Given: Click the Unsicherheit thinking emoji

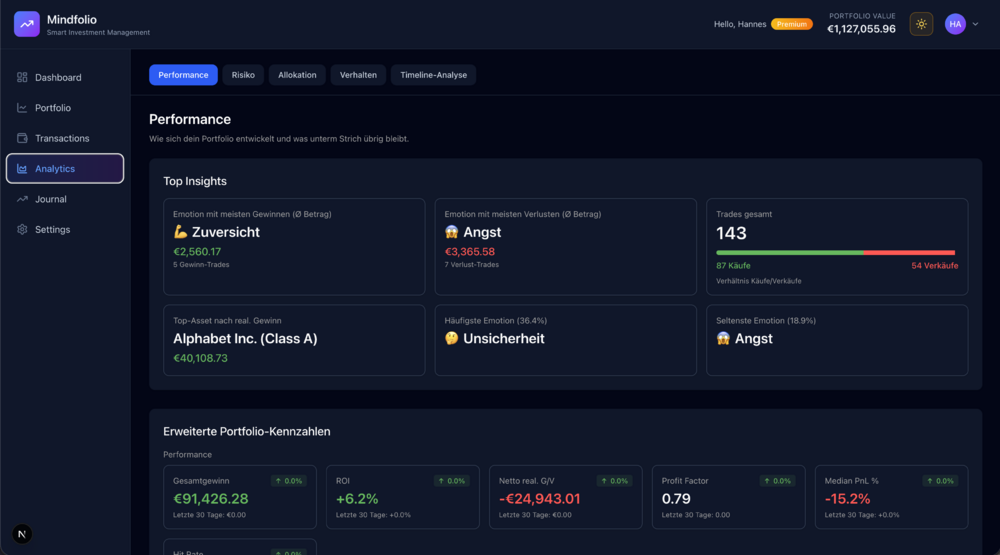Looking at the screenshot, I should pyautogui.click(x=452, y=338).
